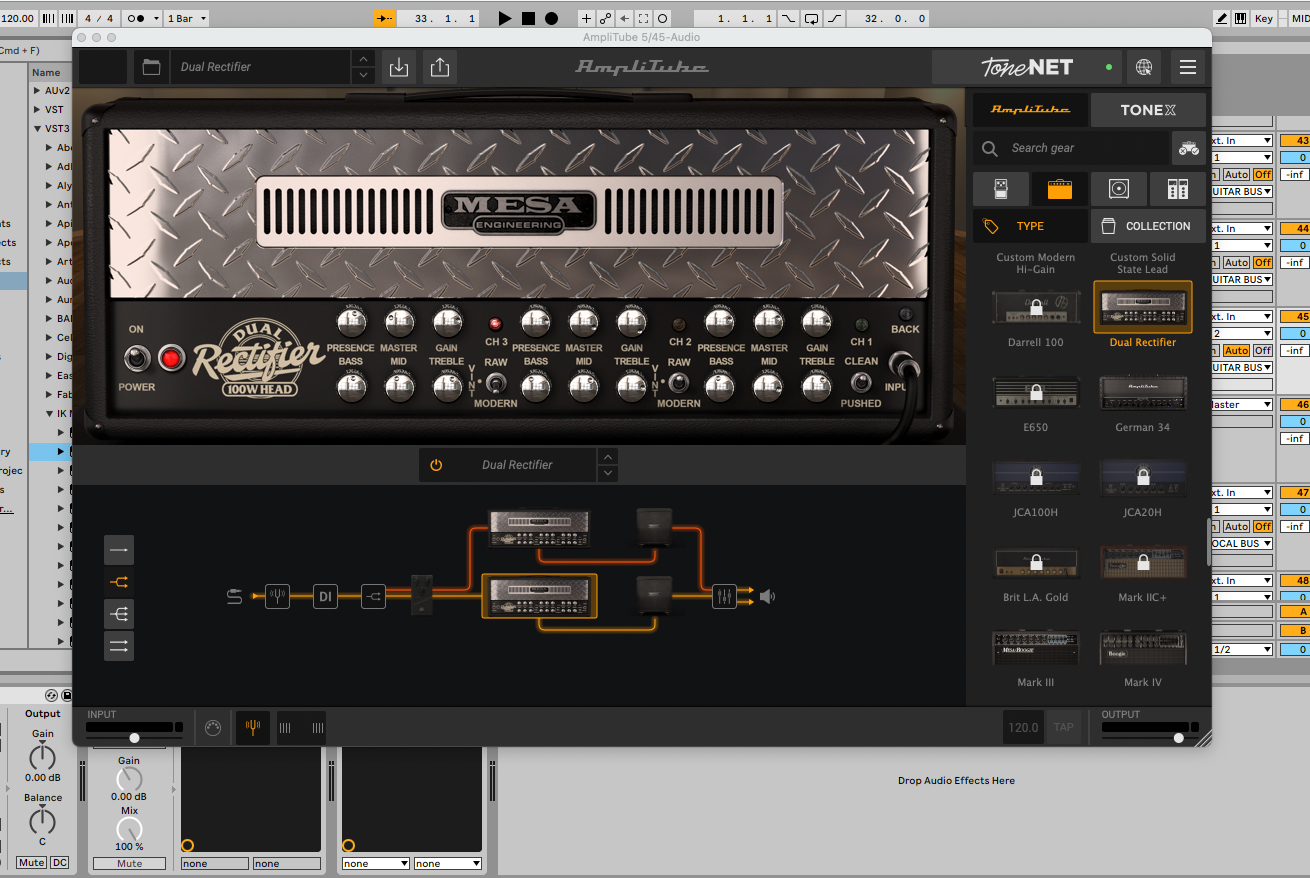The image size is (1310, 878).
Task: Flip the CH 1 CLEAN/PUSHED switch
Action: click(x=860, y=382)
